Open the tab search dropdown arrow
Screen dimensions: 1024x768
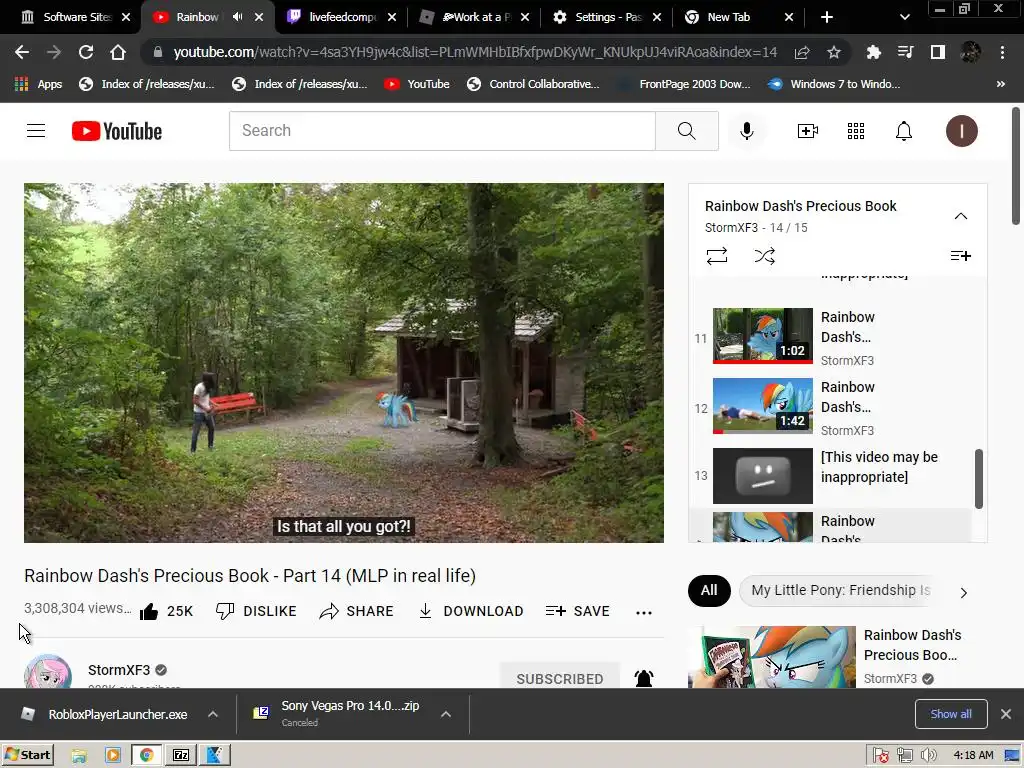point(904,17)
